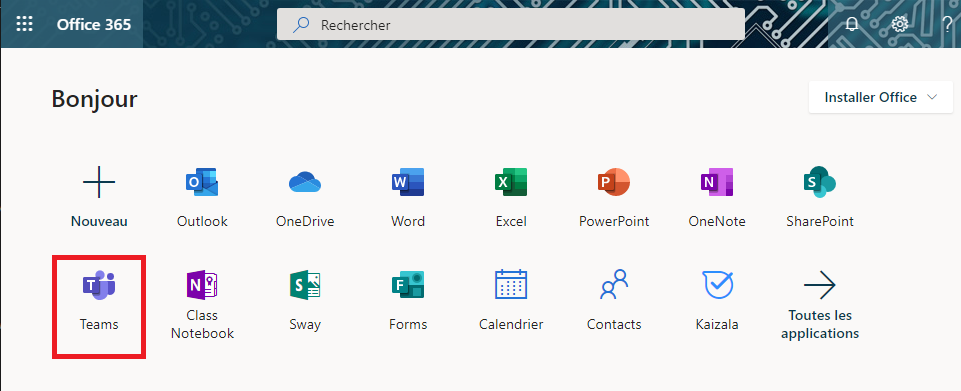Screen dimensions: 961x391
Task: Launch the Excel app icon
Action: tap(511, 182)
